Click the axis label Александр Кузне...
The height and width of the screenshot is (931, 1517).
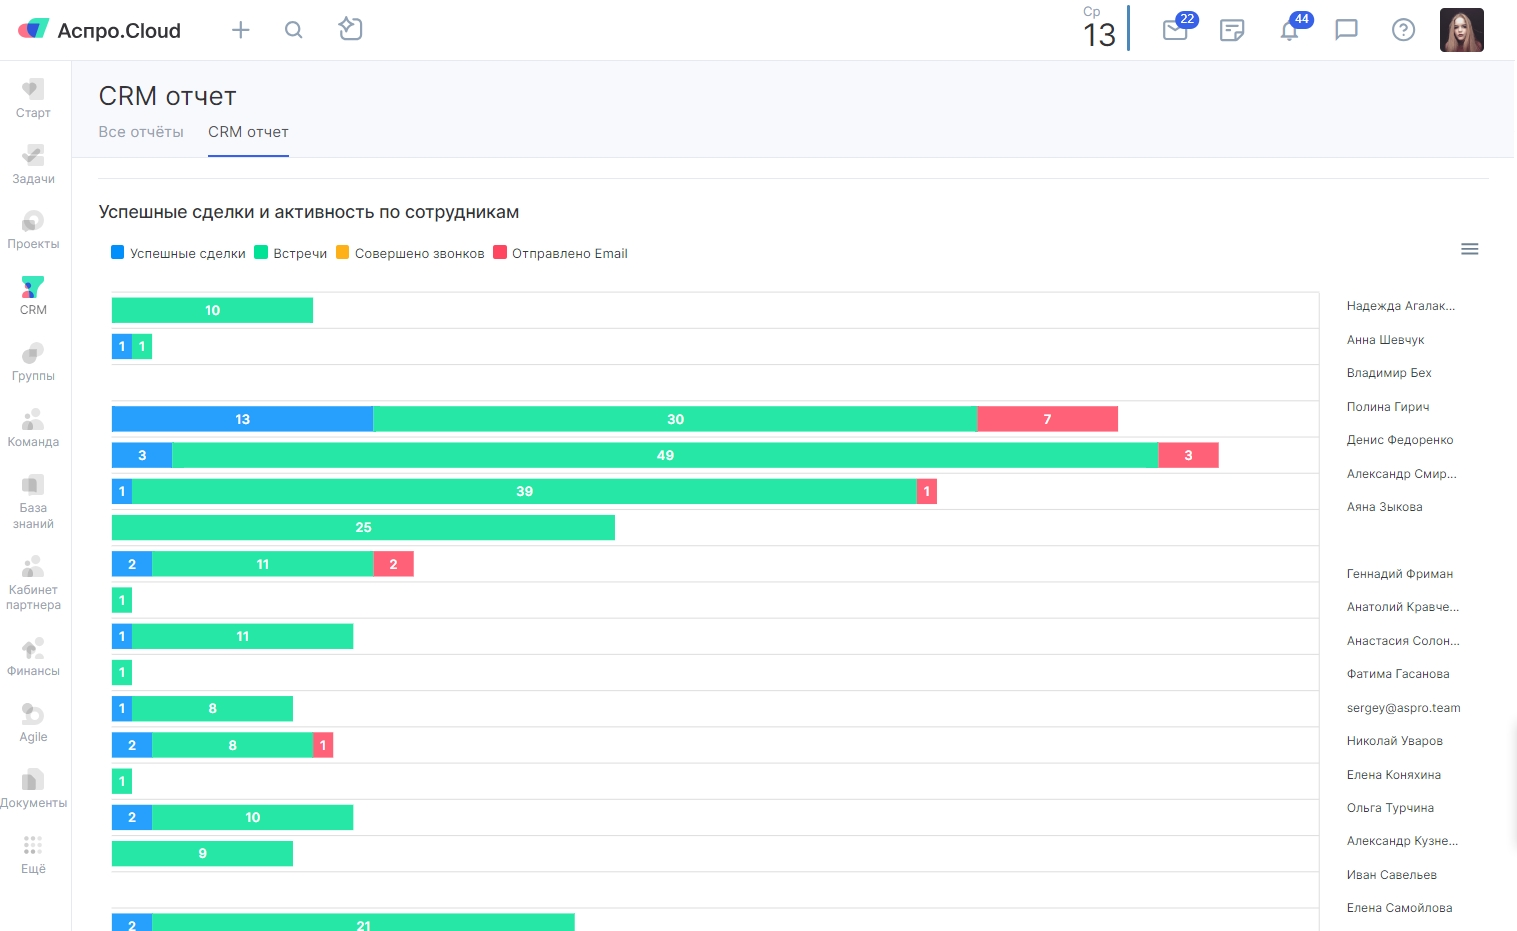[x=1402, y=841]
